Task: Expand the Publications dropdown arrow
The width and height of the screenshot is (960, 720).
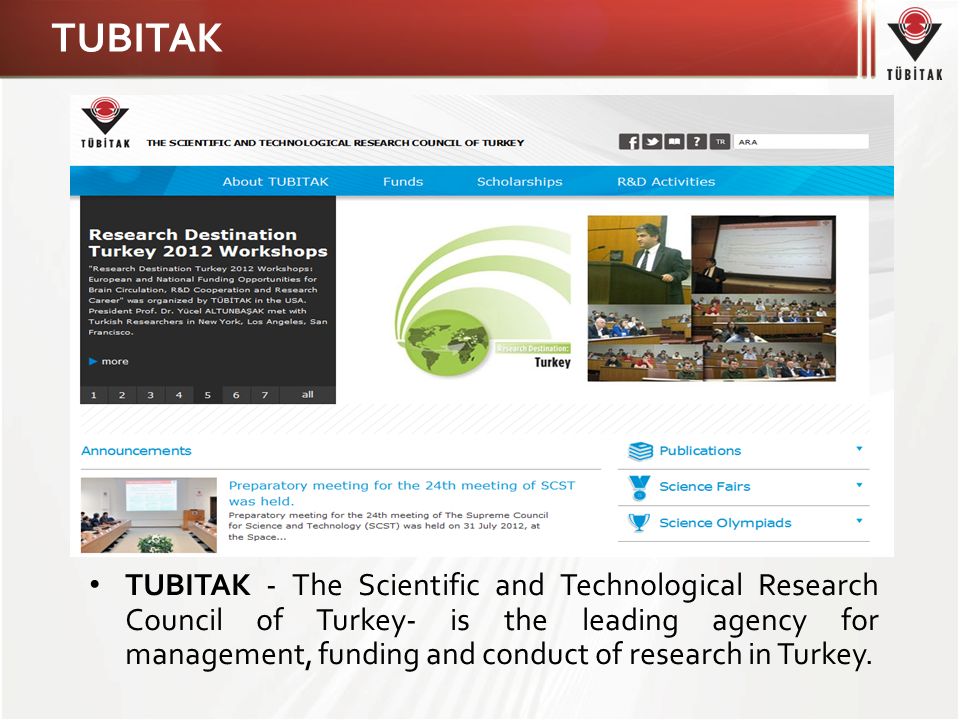Action: 859,449
